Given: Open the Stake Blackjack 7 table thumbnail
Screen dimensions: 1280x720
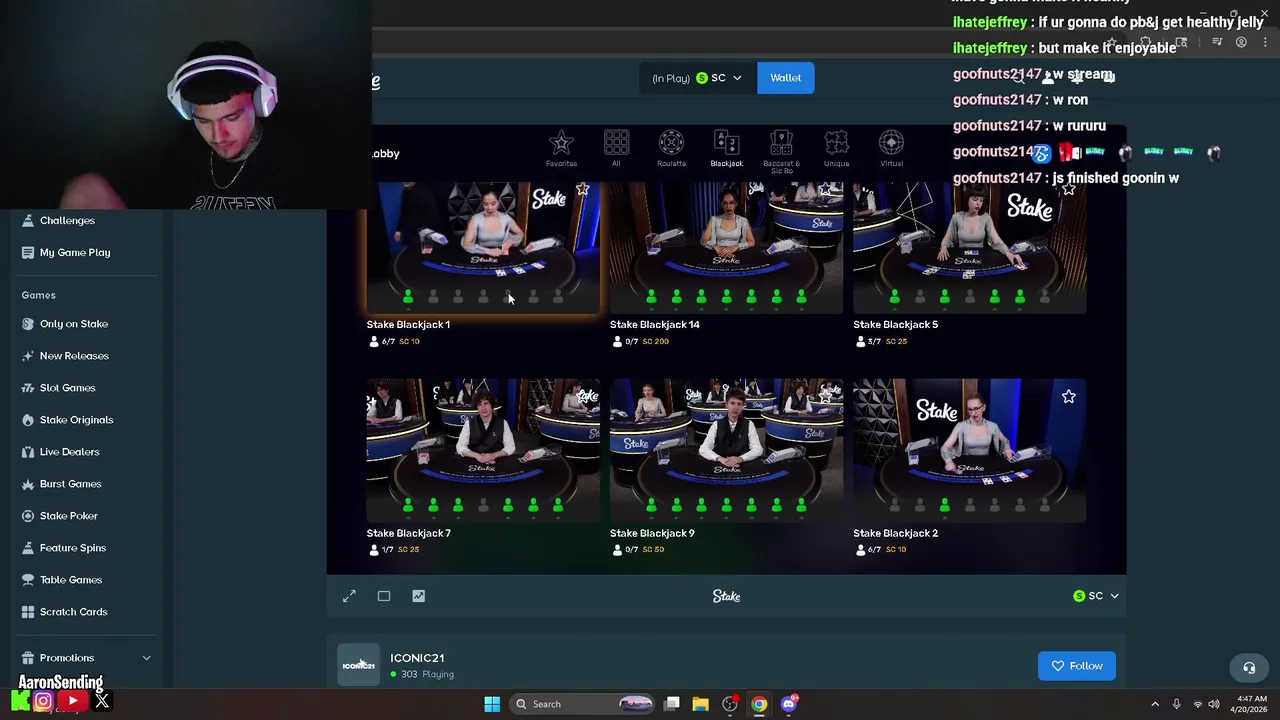Looking at the screenshot, I should click(x=483, y=450).
